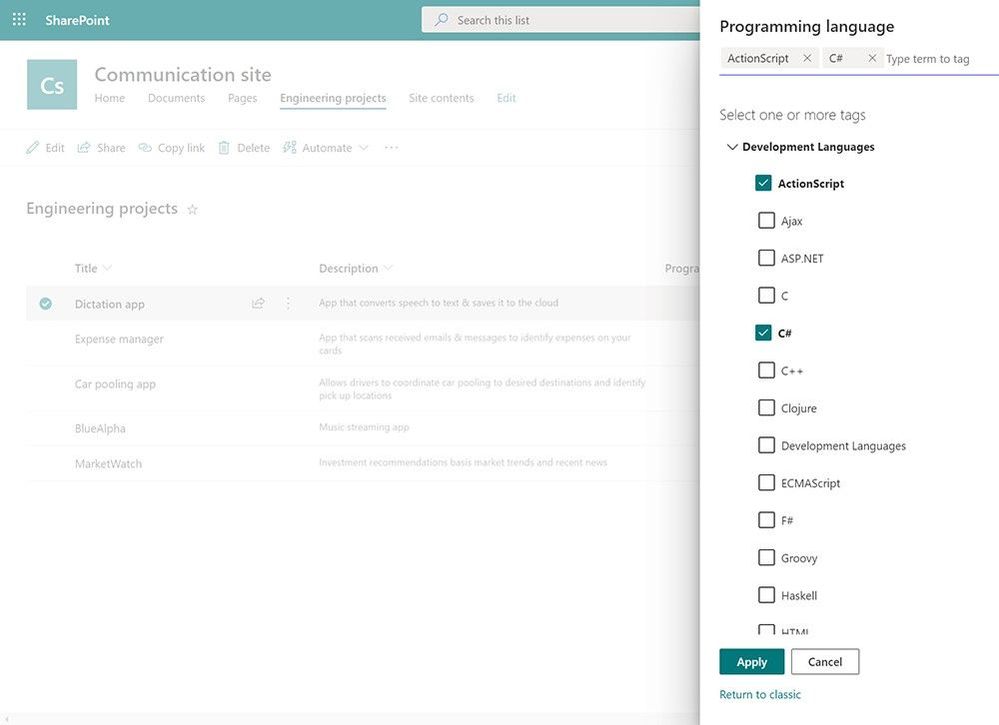Open the MarketWatch item
This screenshot has height=725, width=999.
[108, 464]
